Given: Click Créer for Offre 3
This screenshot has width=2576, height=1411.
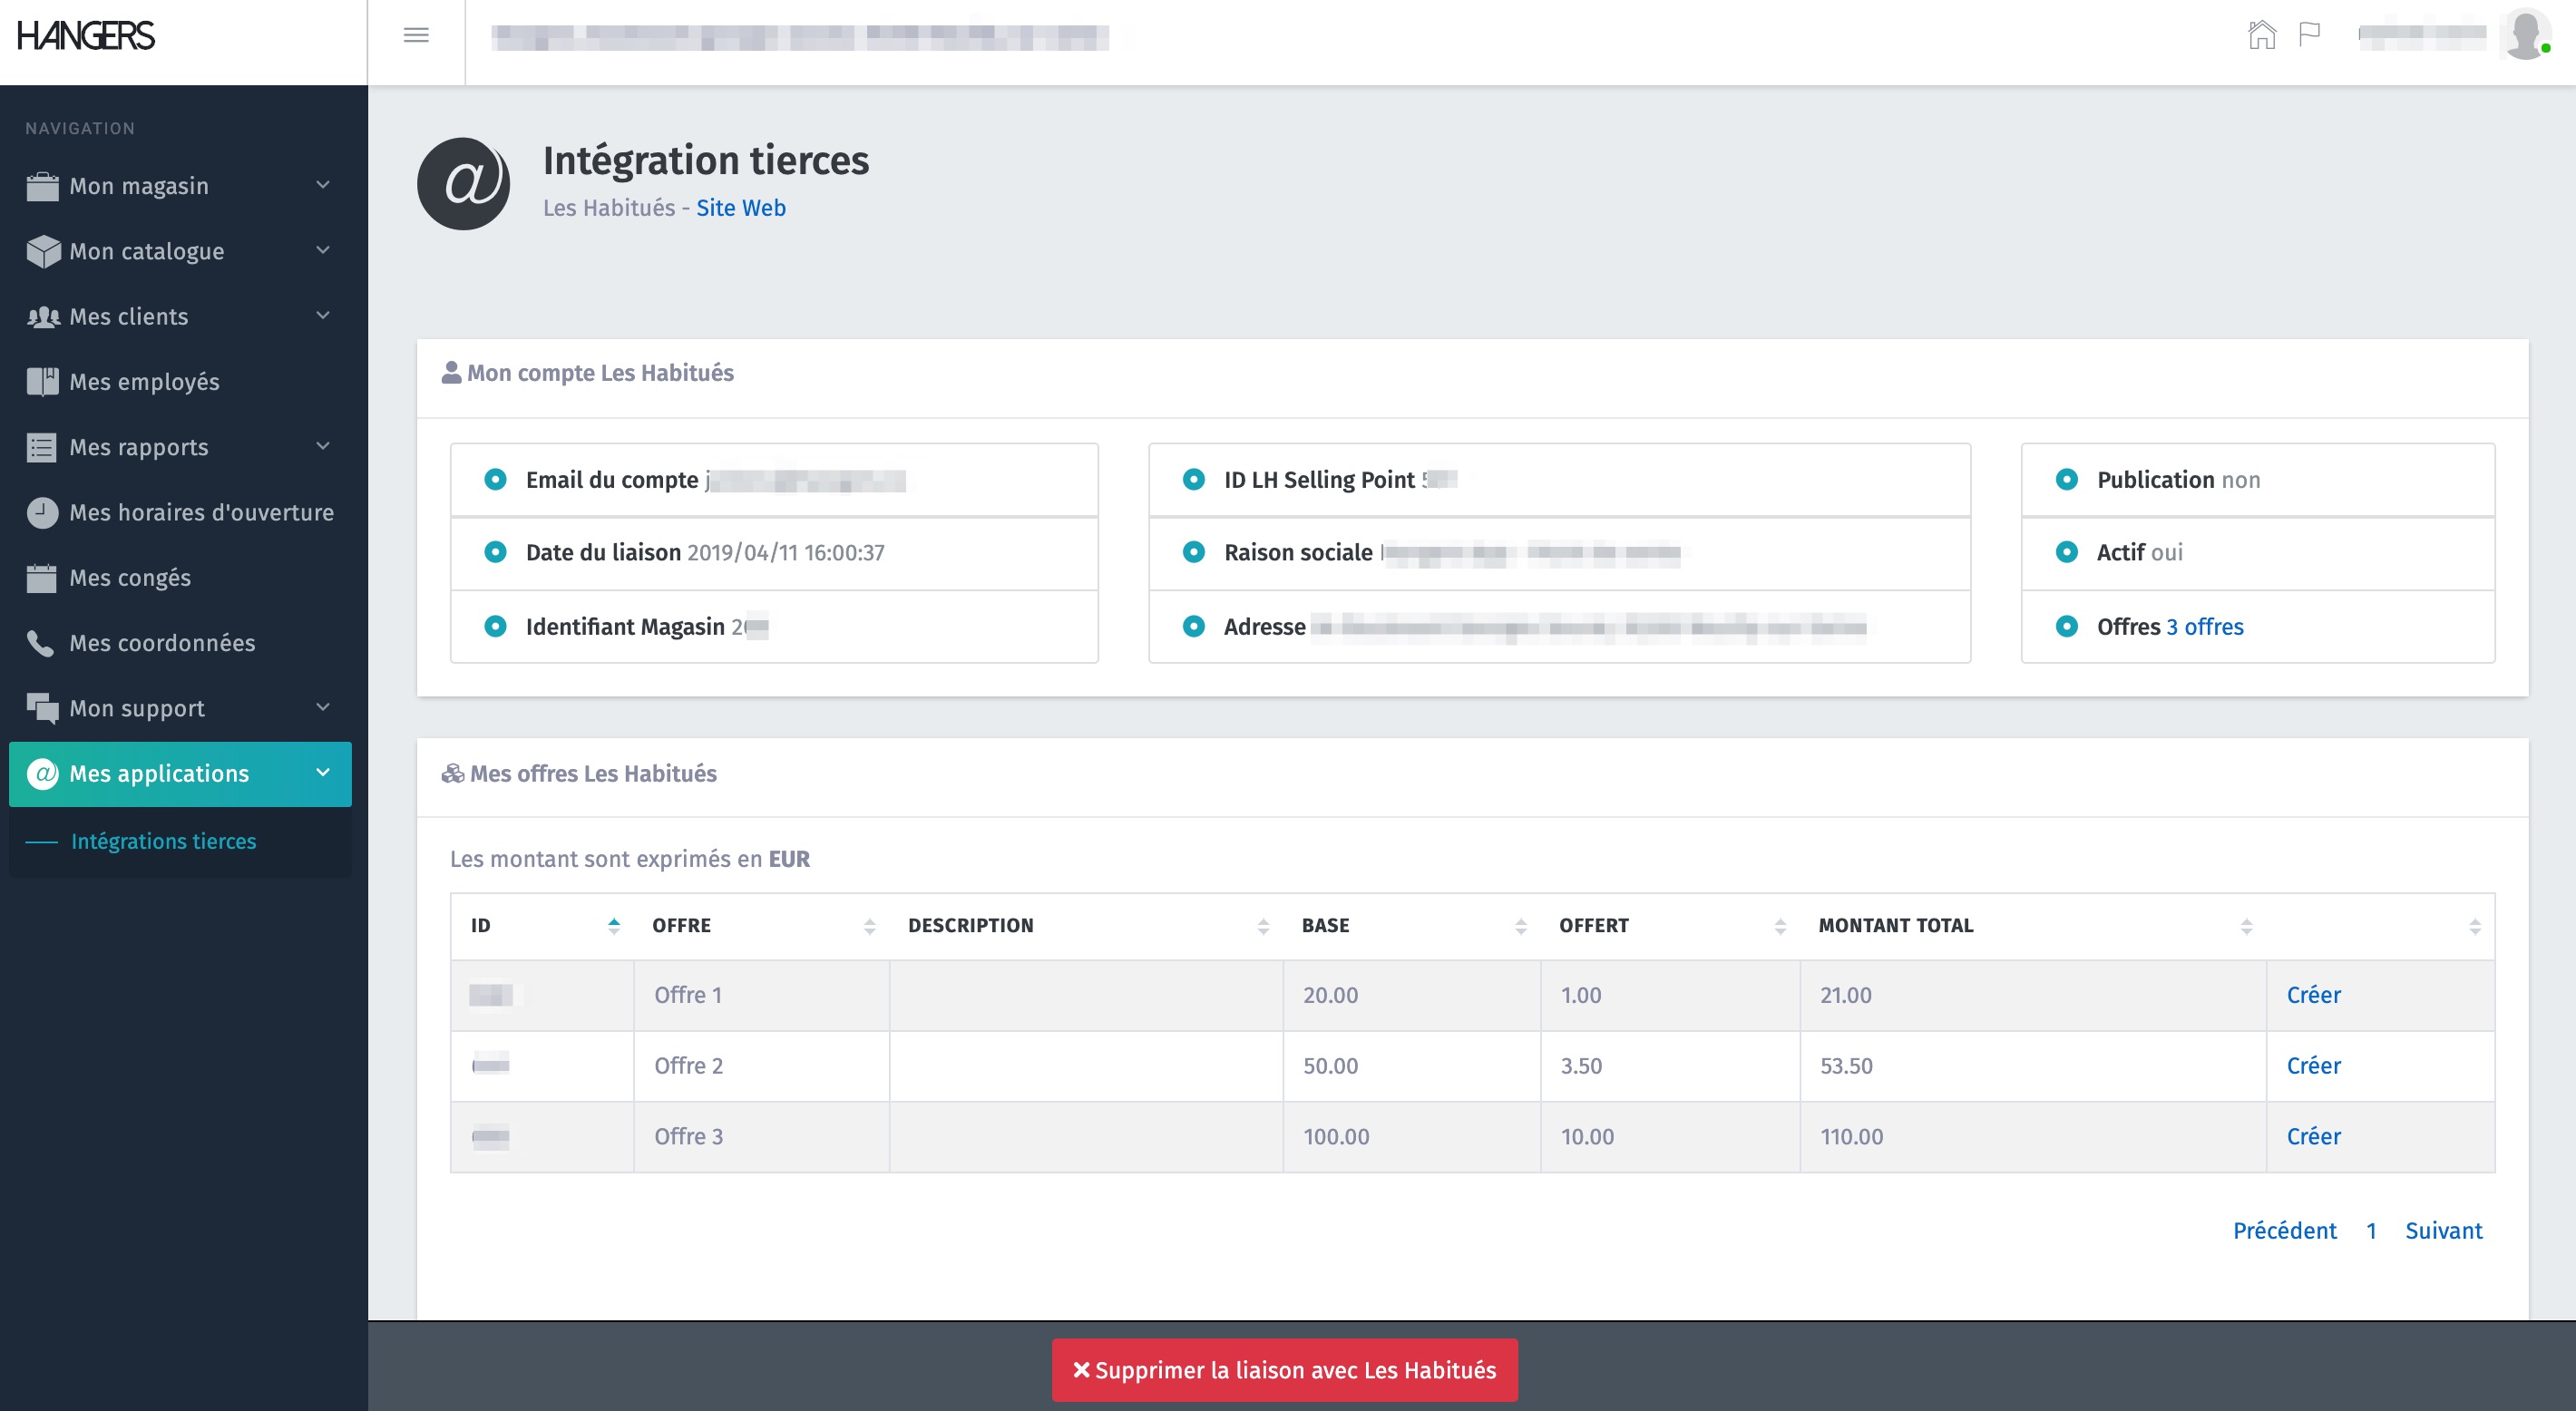Looking at the screenshot, I should click(x=2313, y=1137).
